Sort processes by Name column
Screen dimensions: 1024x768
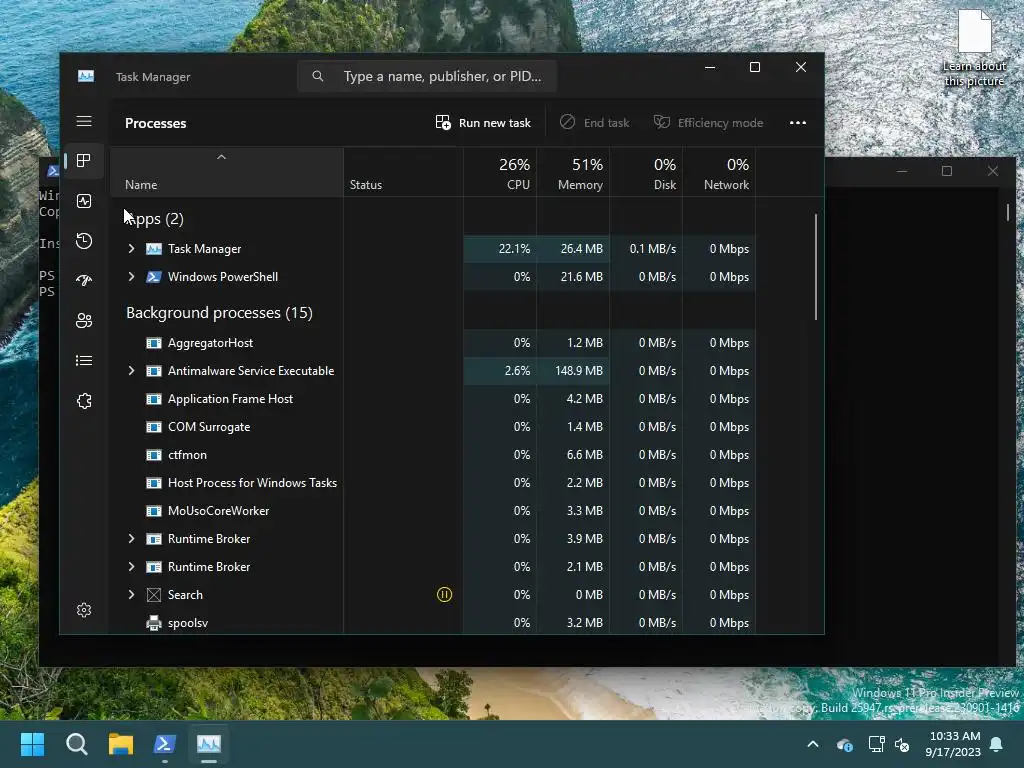227,172
